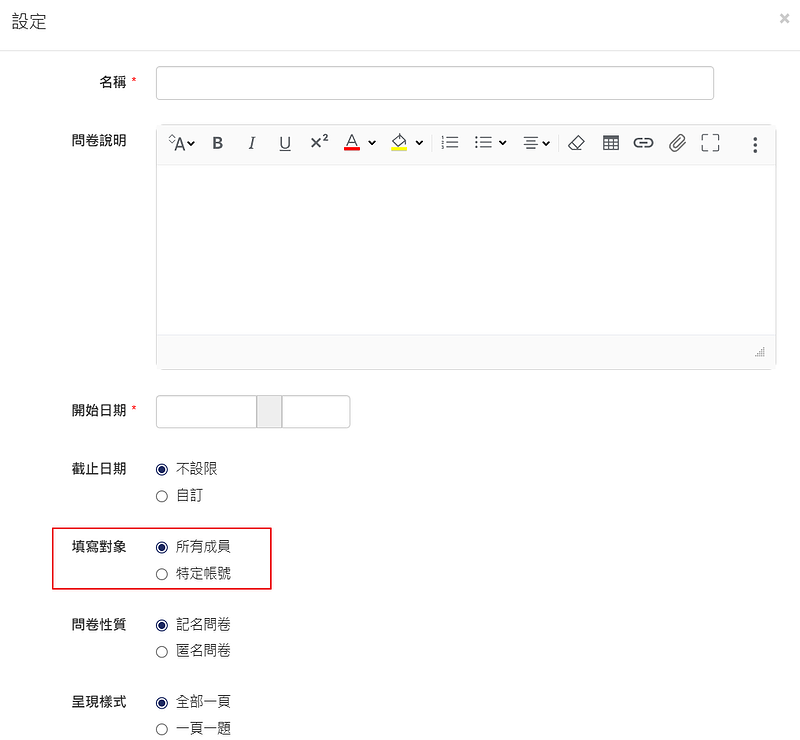Toggle bold formatting in the editor toolbar

point(217,143)
